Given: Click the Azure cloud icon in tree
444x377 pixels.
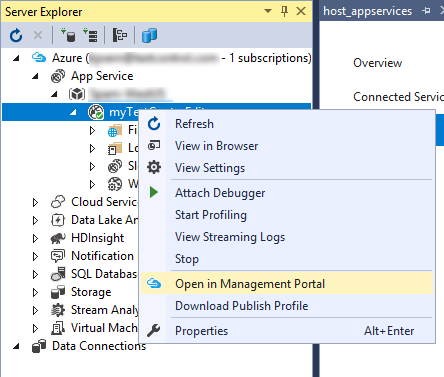Looking at the screenshot, I should pos(39,57).
